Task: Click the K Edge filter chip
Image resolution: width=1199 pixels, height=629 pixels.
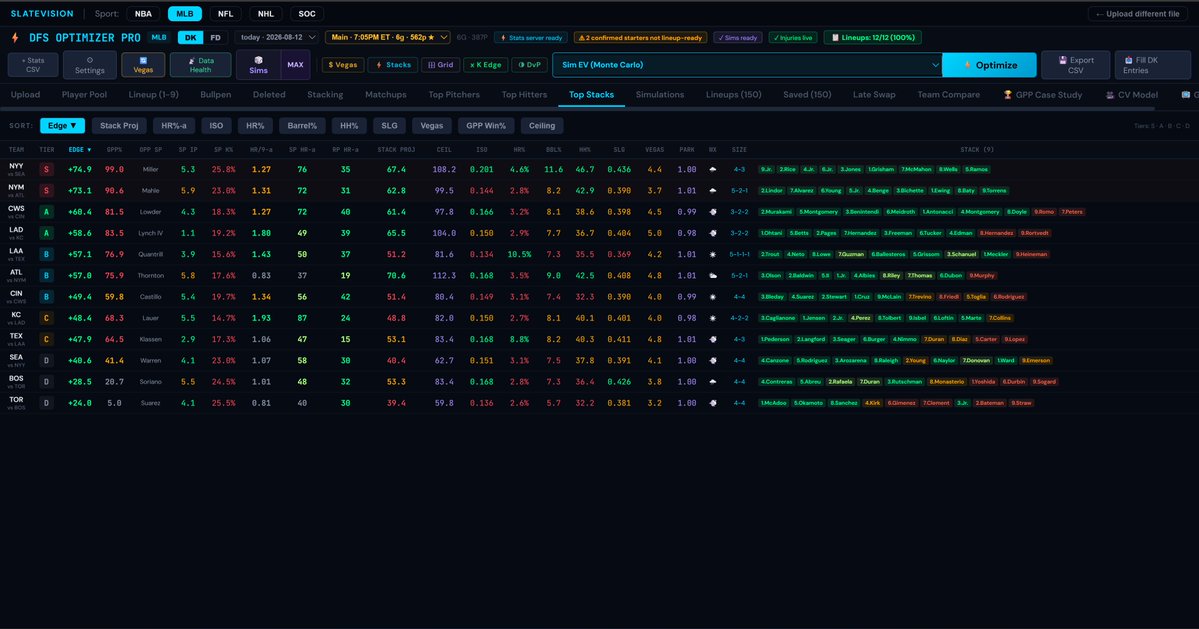Action: pyautogui.click(x=486, y=65)
